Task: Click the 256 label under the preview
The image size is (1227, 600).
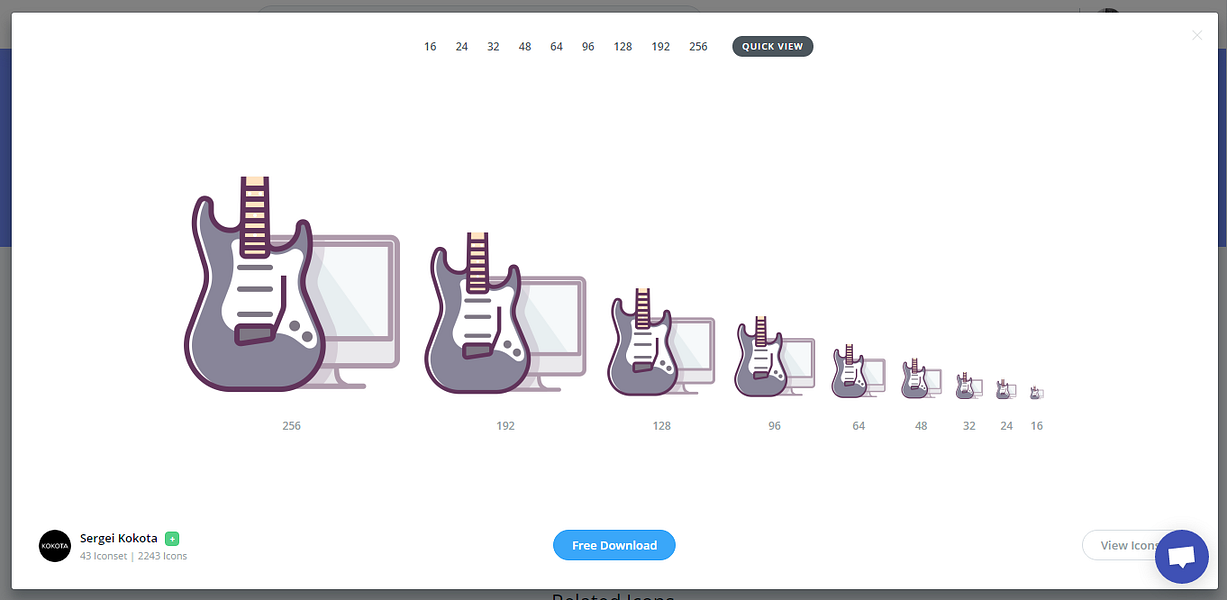Action: (x=291, y=426)
